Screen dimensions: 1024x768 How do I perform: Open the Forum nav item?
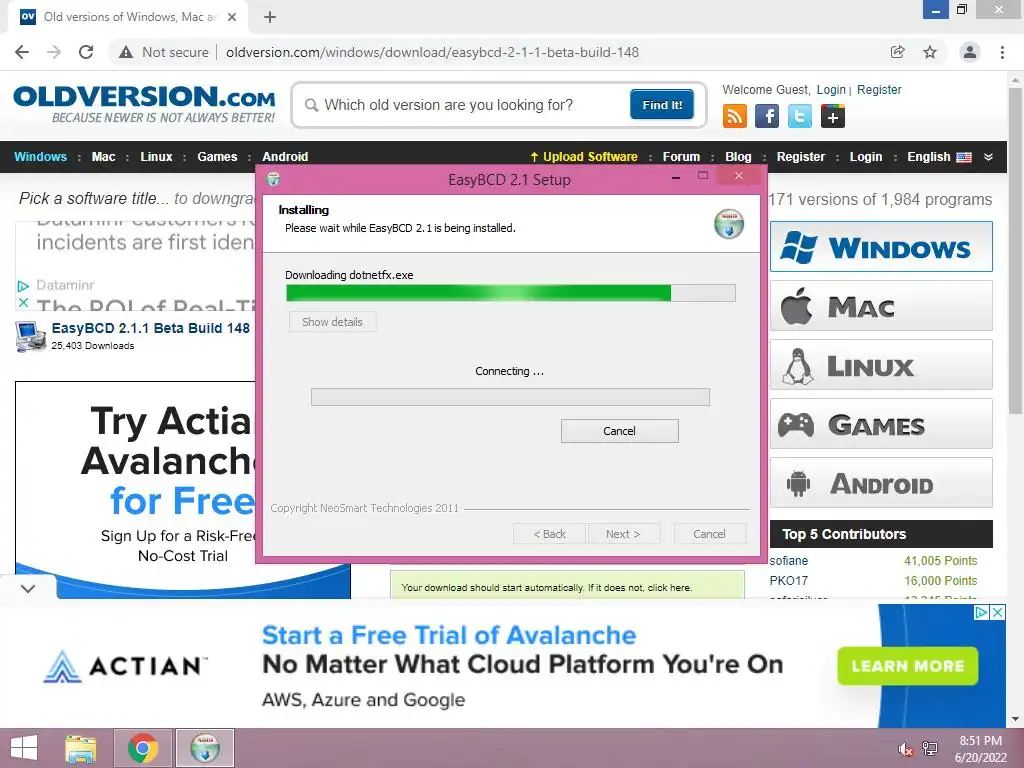pyautogui.click(x=681, y=157)
